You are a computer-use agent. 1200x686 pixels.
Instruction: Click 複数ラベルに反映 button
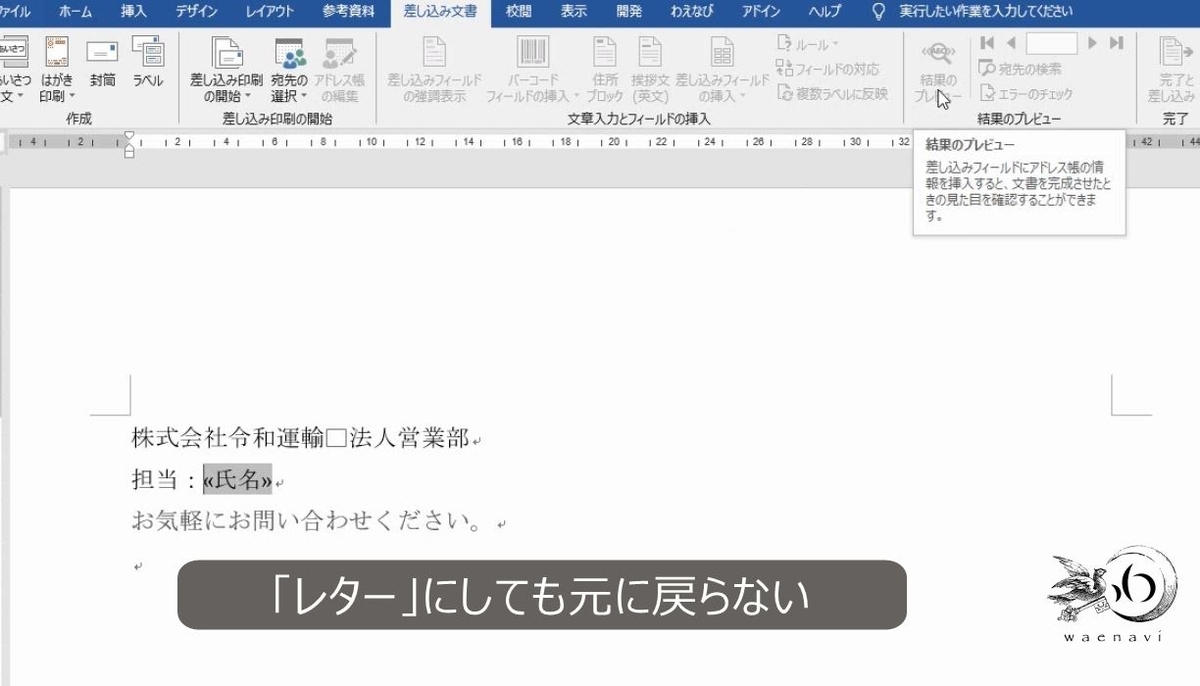[x=832, y=93]
